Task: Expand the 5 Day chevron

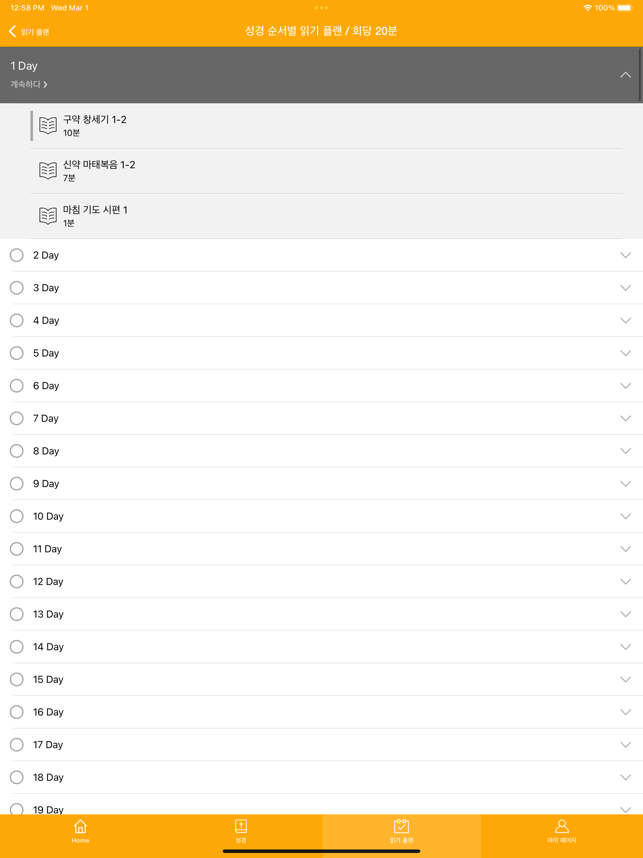Action: pyautogui.click(x=625, y=353)
